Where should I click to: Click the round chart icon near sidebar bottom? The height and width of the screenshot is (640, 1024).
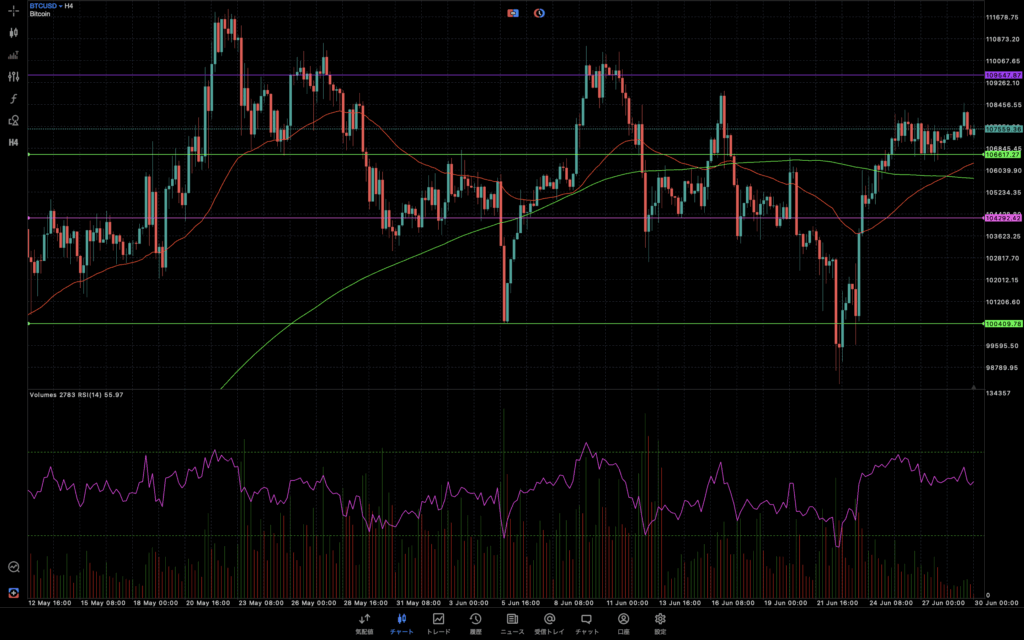13,567
